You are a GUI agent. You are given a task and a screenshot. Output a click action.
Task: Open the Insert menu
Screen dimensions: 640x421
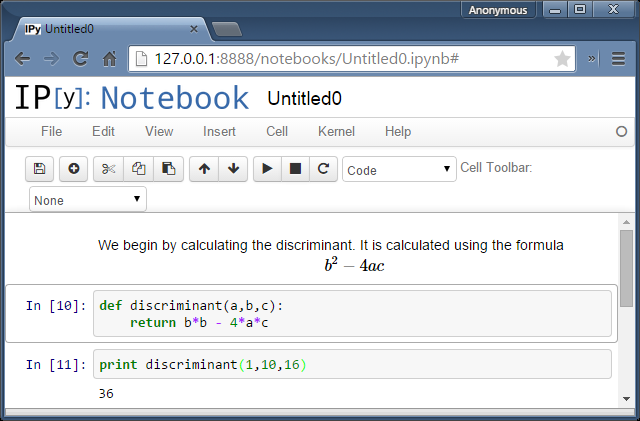click(219, 131)
